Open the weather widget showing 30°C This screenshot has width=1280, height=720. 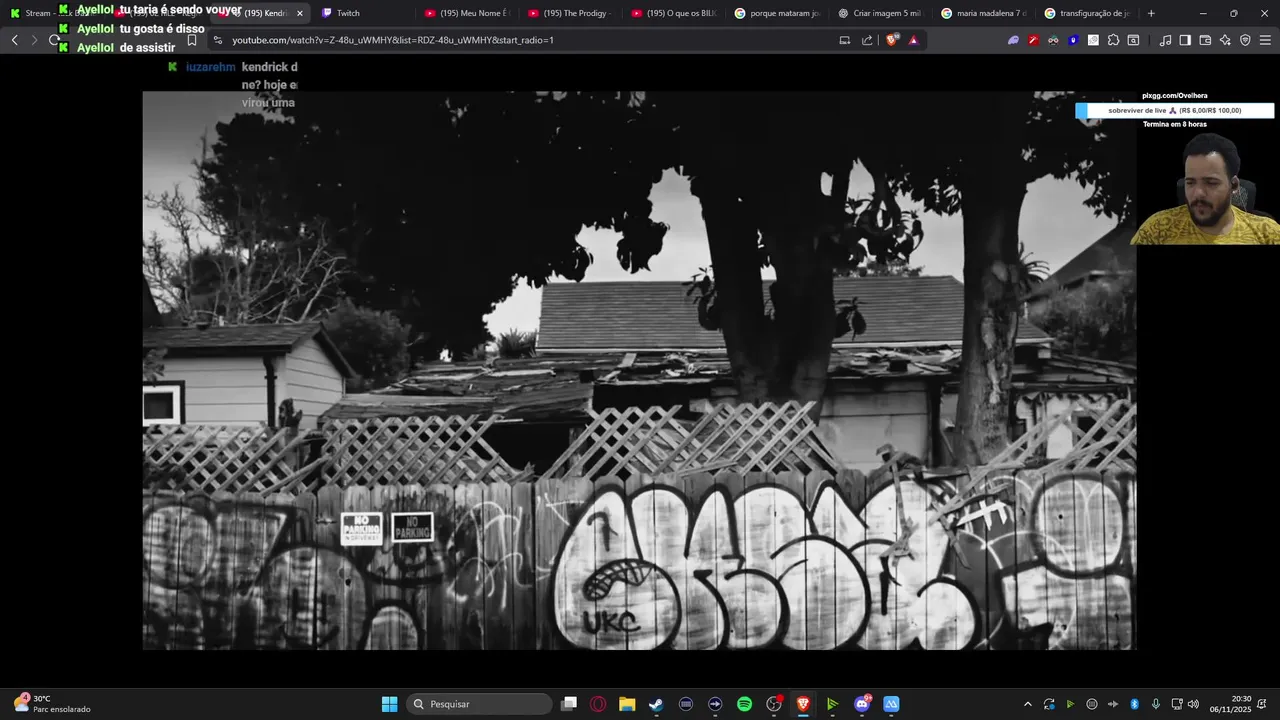click(x=52, y=704)
